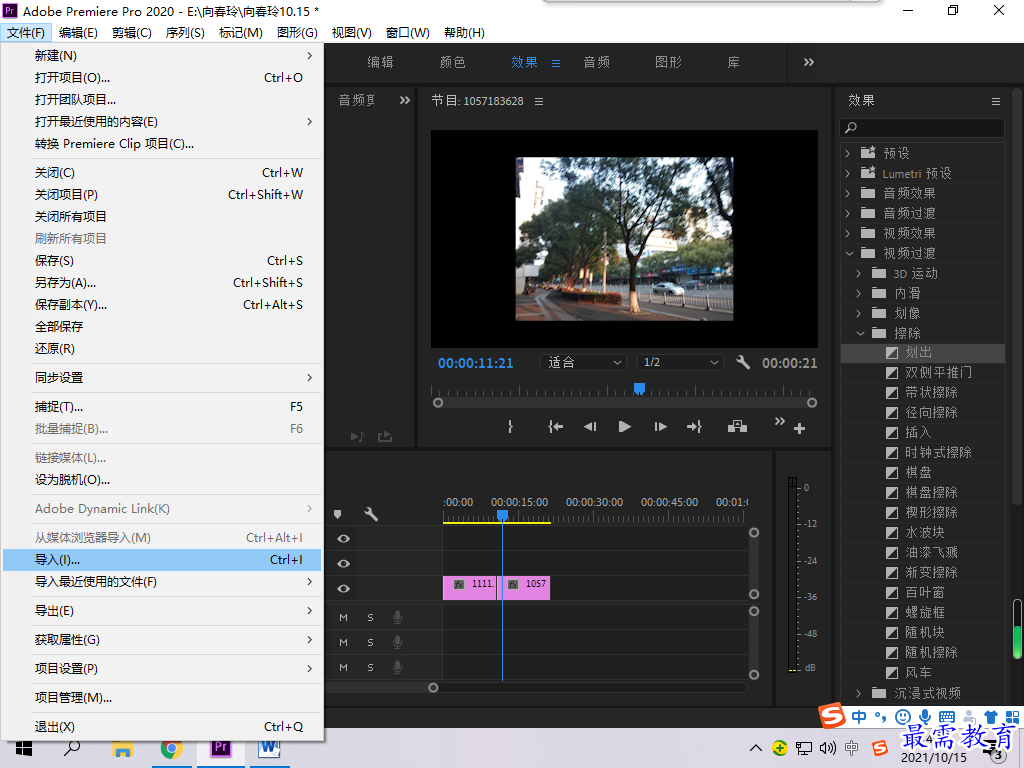This screenshot has width=1024, height=768.
Task: Select the pink 1111 clip in timeline
Action: [x=470, y=588]
